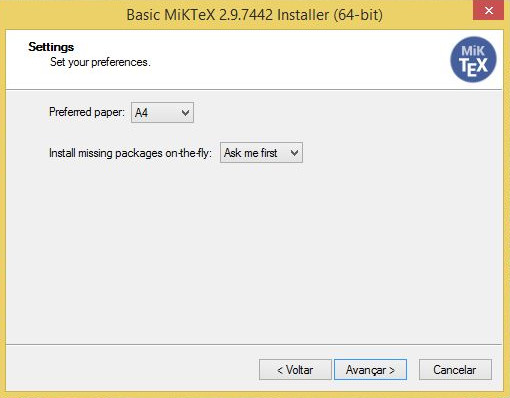Open the on-the-fly package install dropdown
510x398 pixels.
click(x=261, y=153)
